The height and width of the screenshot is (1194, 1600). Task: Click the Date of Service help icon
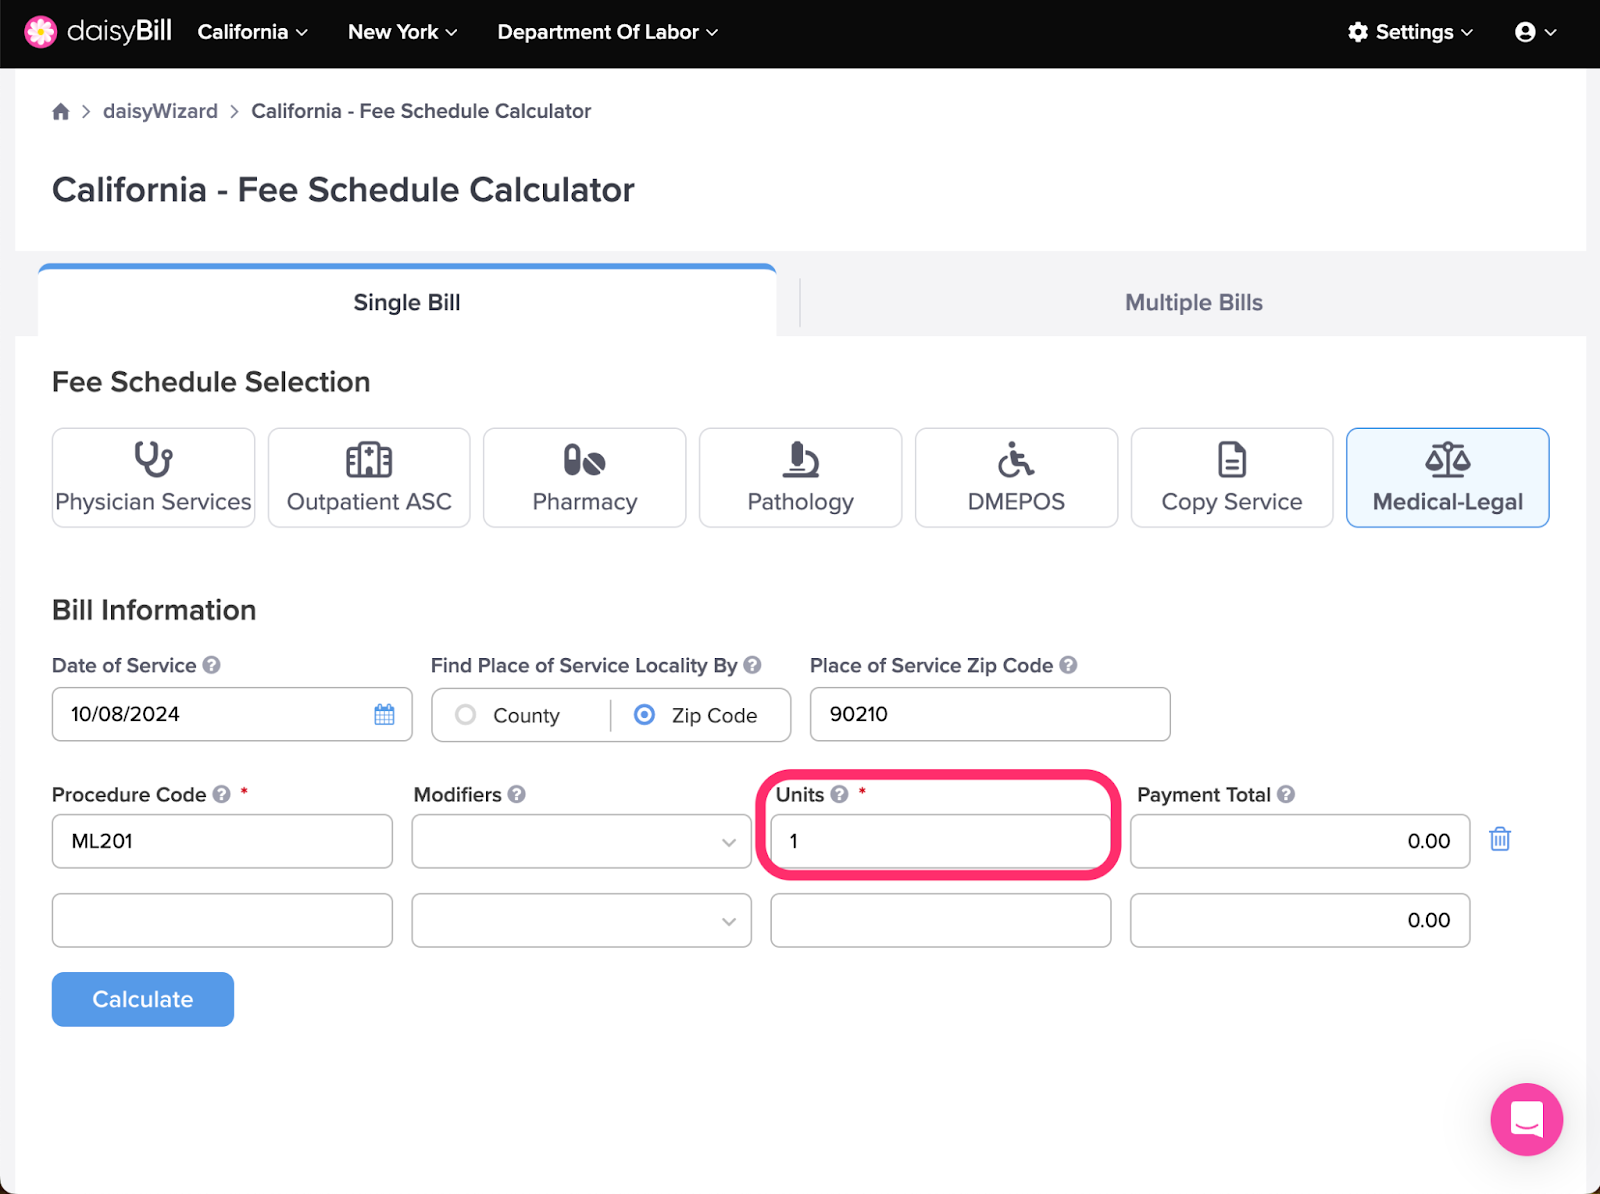click(x=211, y=665)
